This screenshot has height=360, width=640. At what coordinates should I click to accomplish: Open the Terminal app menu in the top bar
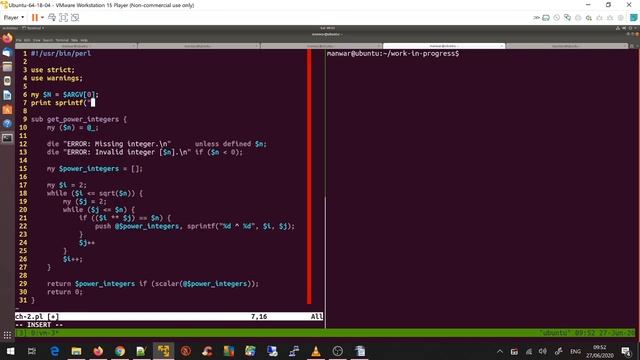click(x=33, y=28)
